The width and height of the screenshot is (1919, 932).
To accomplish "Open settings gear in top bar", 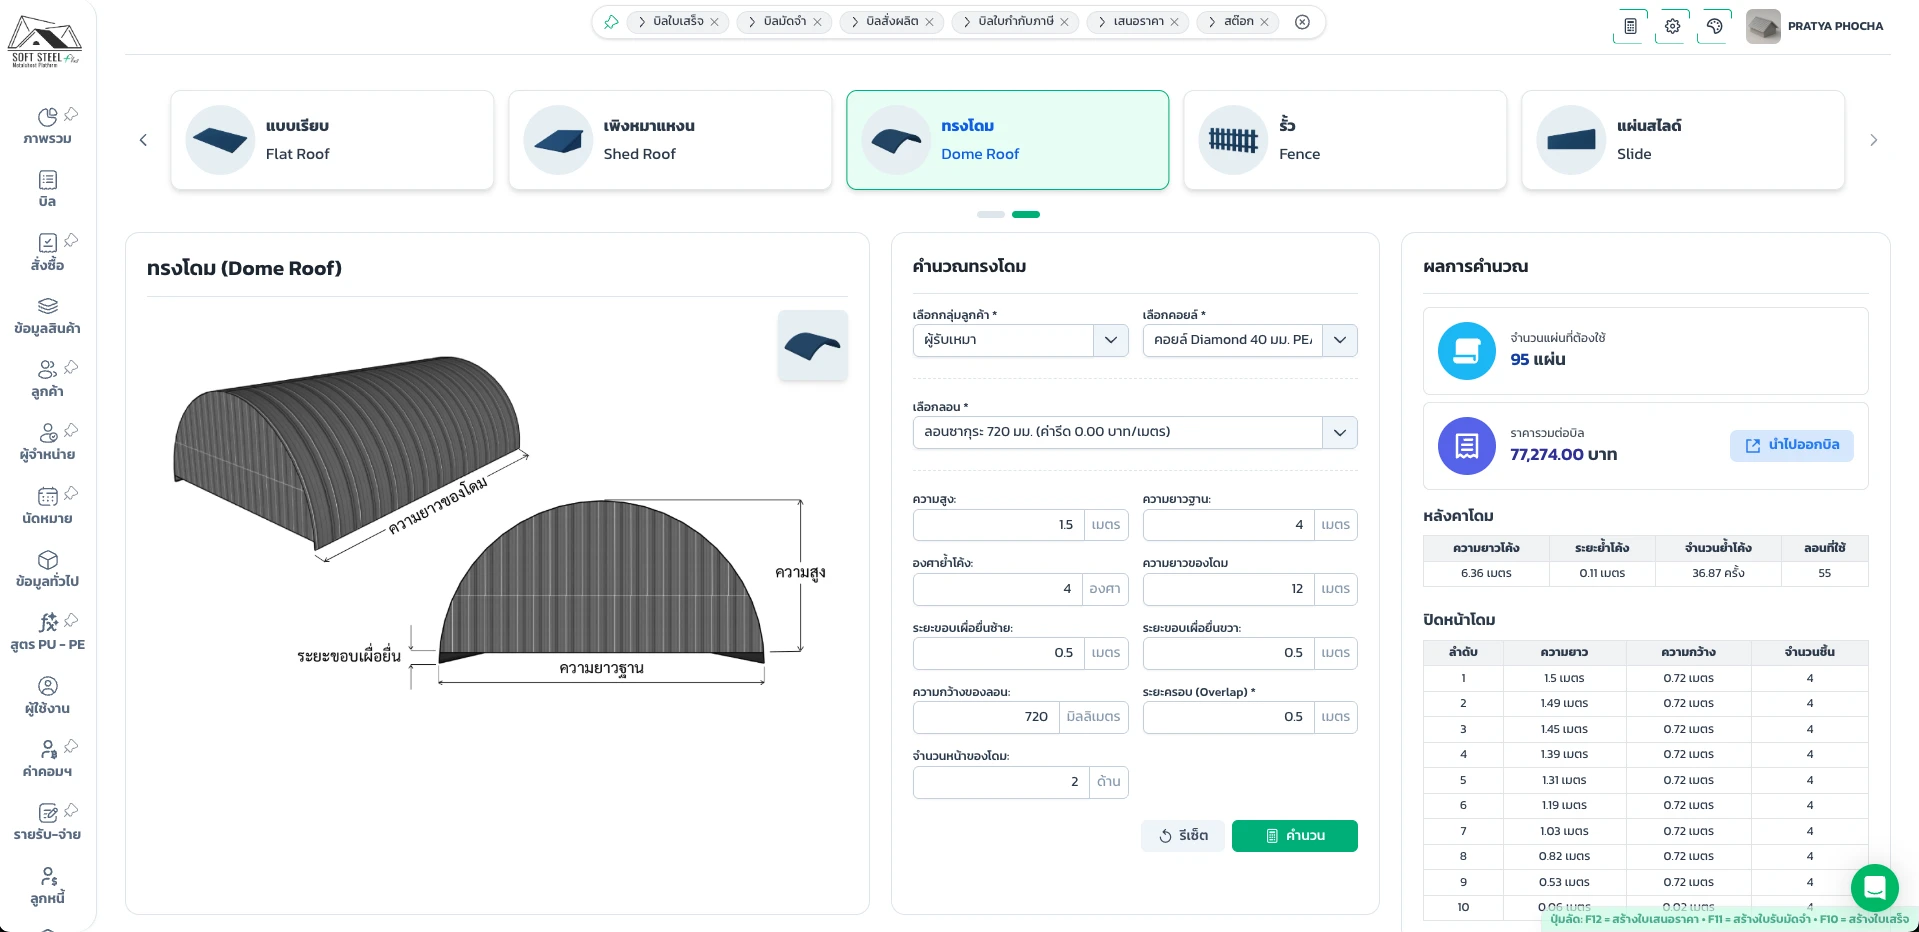I will coord(1672,26).
